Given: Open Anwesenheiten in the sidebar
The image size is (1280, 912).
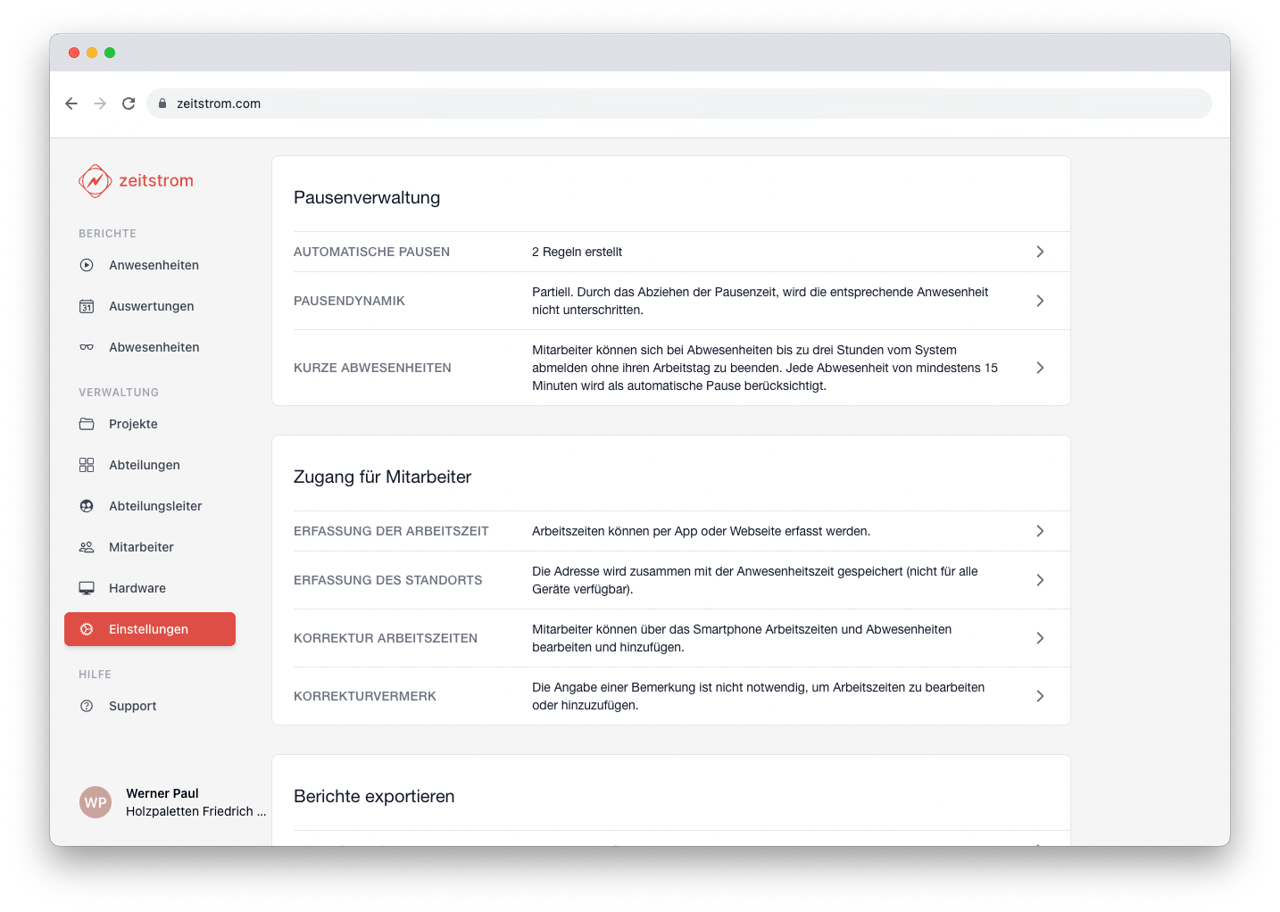Looking at the screenshot, I should 154,265.
